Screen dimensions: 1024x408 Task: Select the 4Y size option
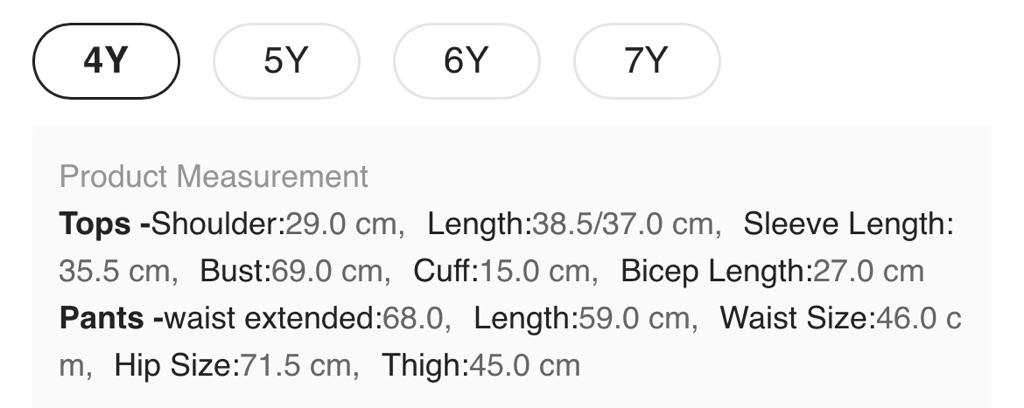click(106, 61)
